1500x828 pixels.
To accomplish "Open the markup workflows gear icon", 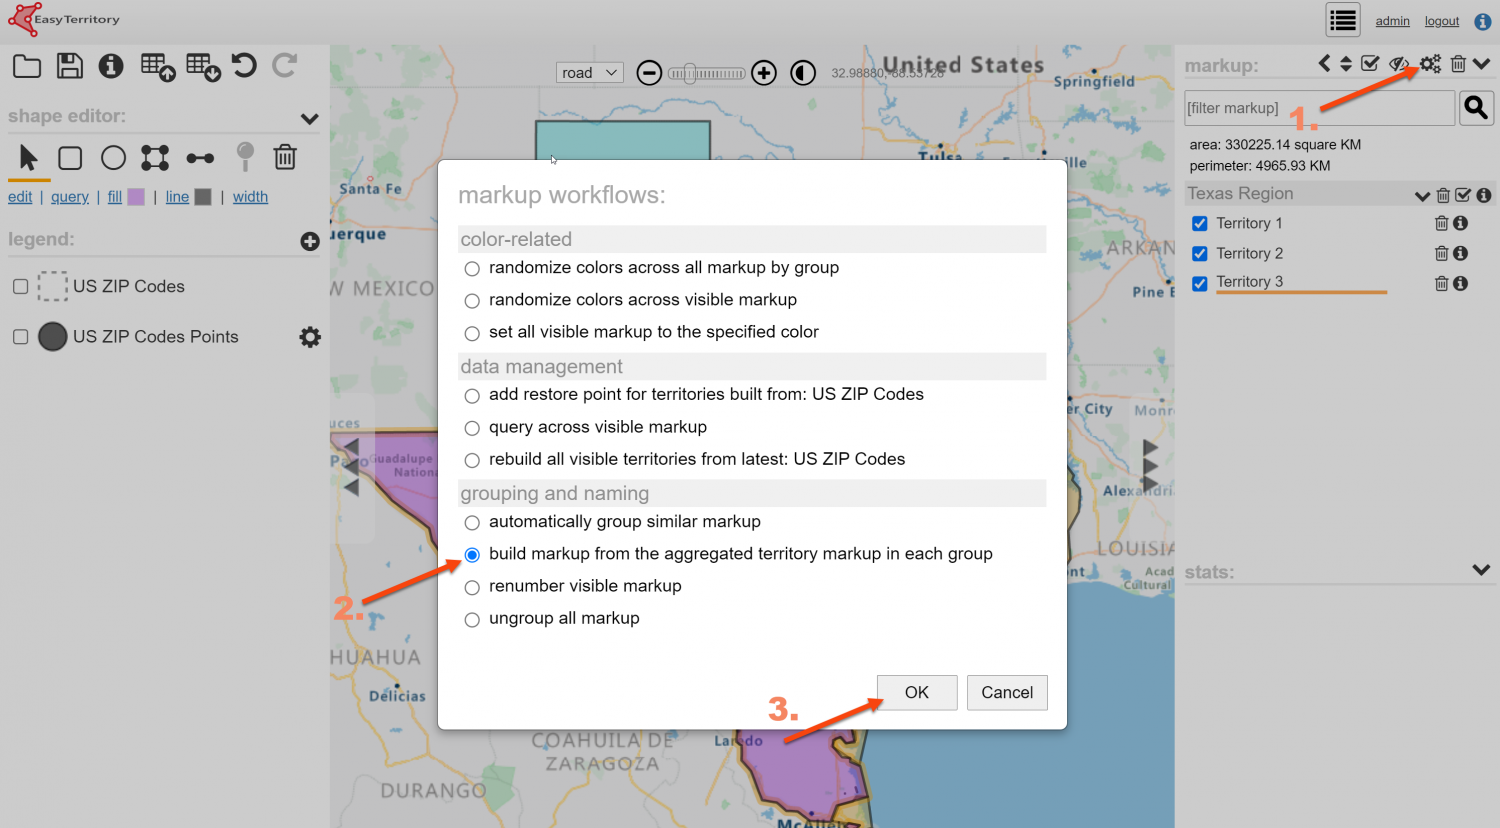I will (x=1430, y=63).
